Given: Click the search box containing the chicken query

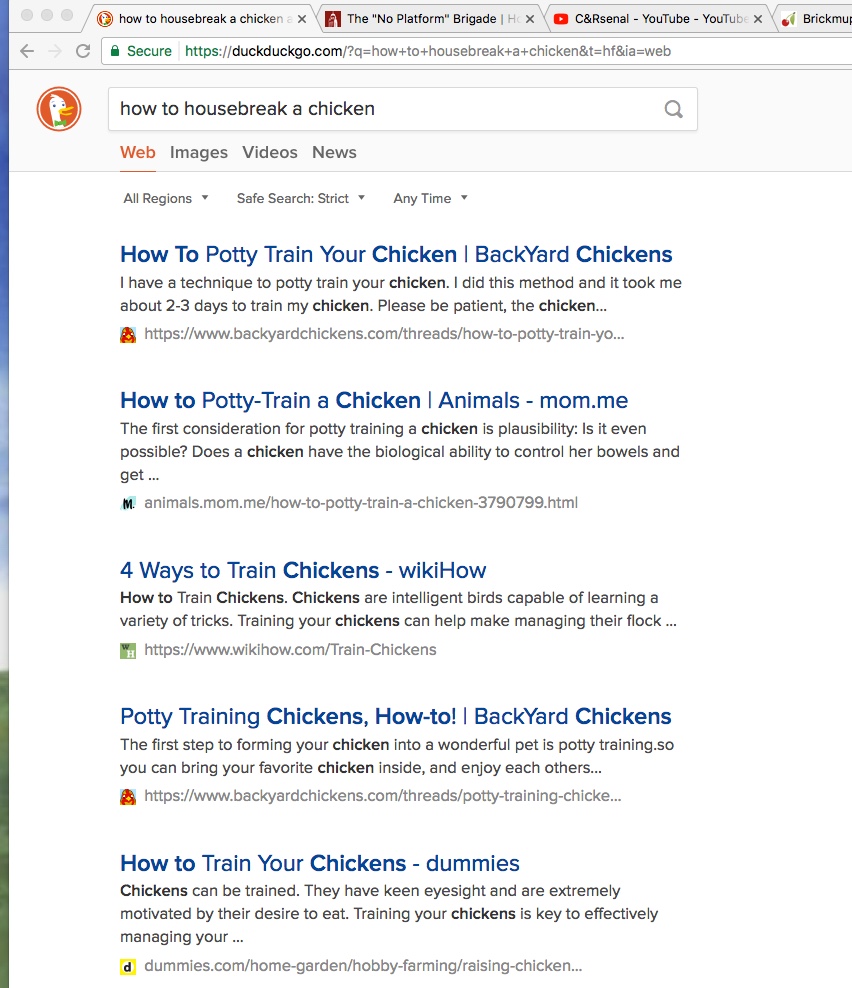Looking at the screenshot, I should tap(380, 109).
